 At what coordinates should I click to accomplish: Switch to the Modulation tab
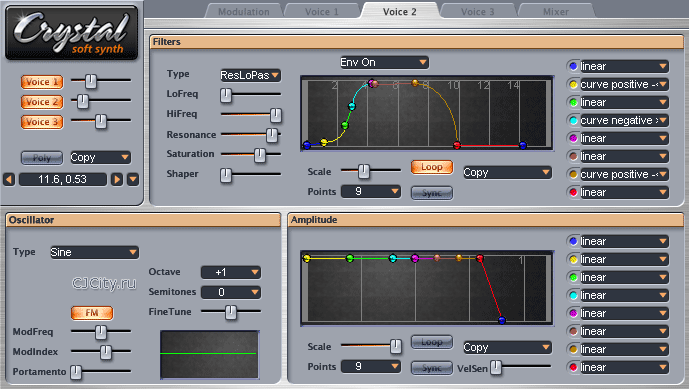tap(244, 11)
